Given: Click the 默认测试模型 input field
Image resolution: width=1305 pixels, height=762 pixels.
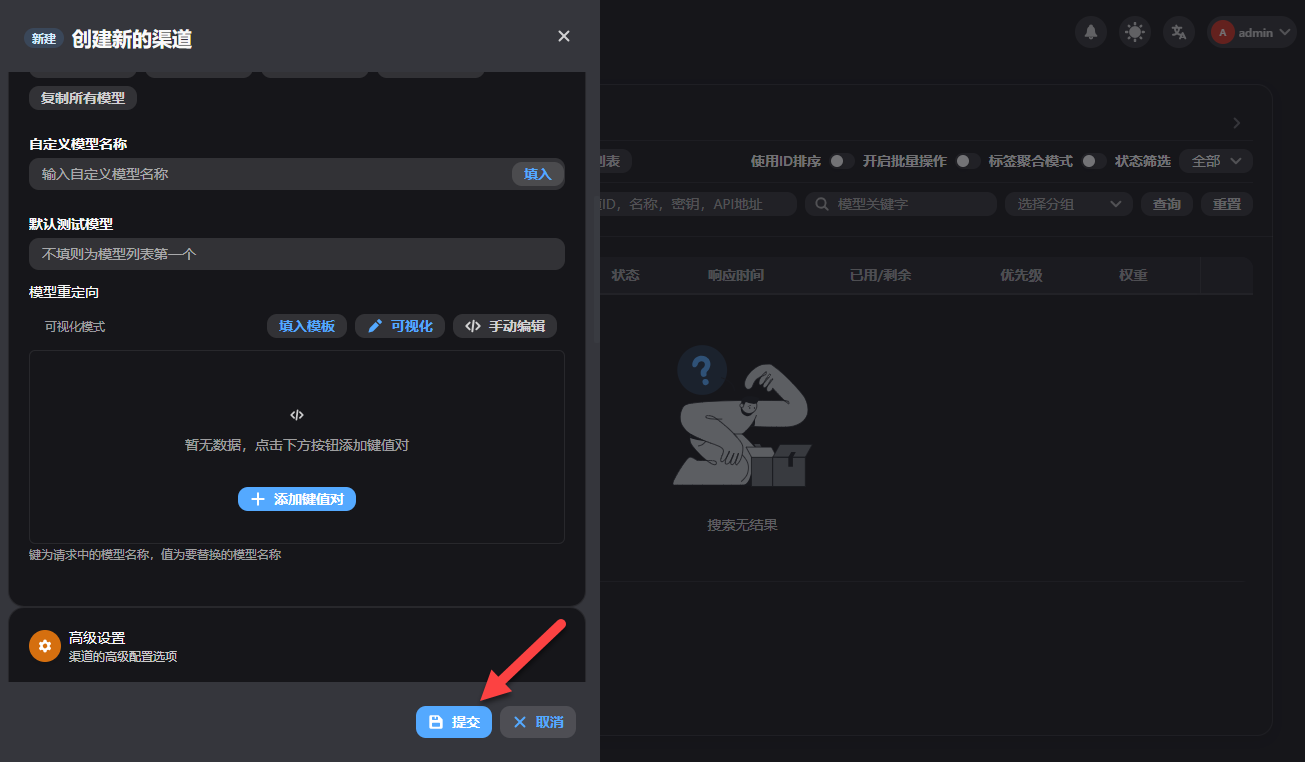Looking at the screenshot, I should click(x=297, y=254).
